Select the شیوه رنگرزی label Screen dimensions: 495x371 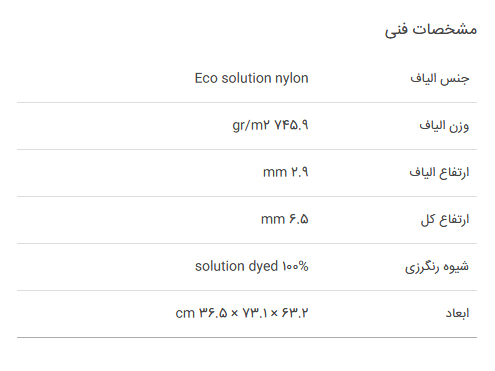[x=437, y=267]
